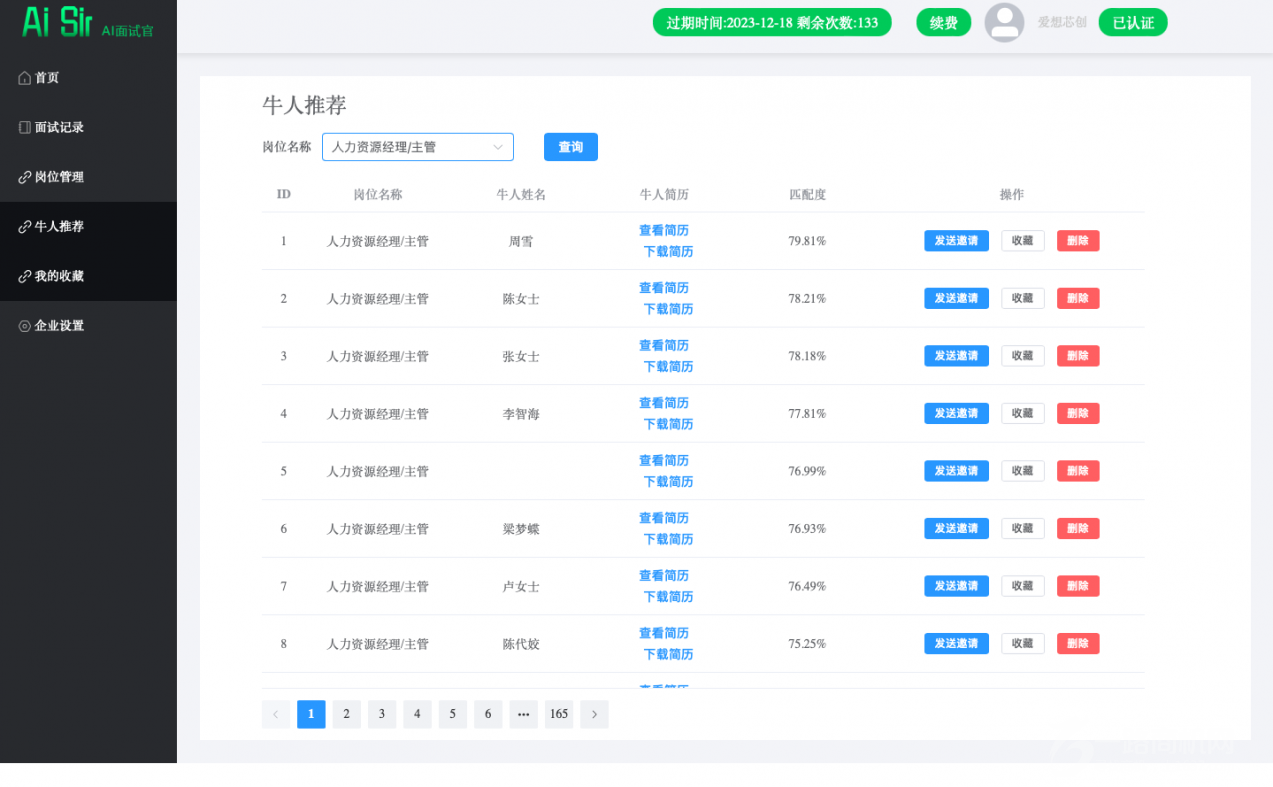Open the 岗位名称 dropdown

point(417,147)
